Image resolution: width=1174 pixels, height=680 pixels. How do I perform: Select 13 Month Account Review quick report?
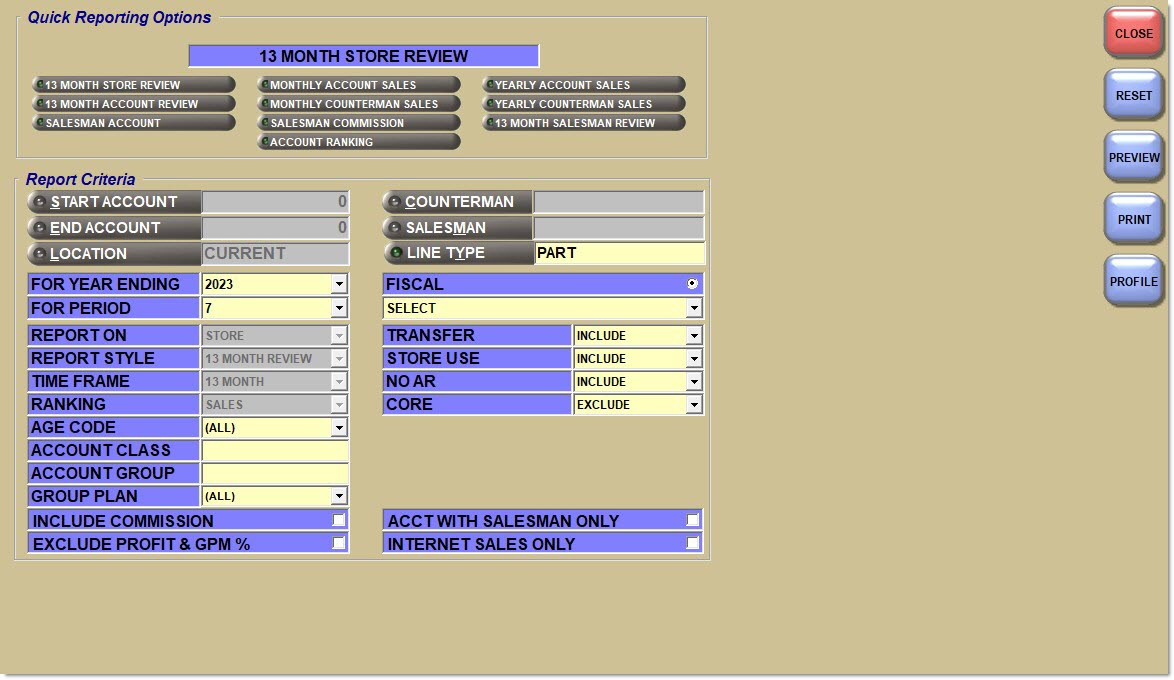point(133,104)
